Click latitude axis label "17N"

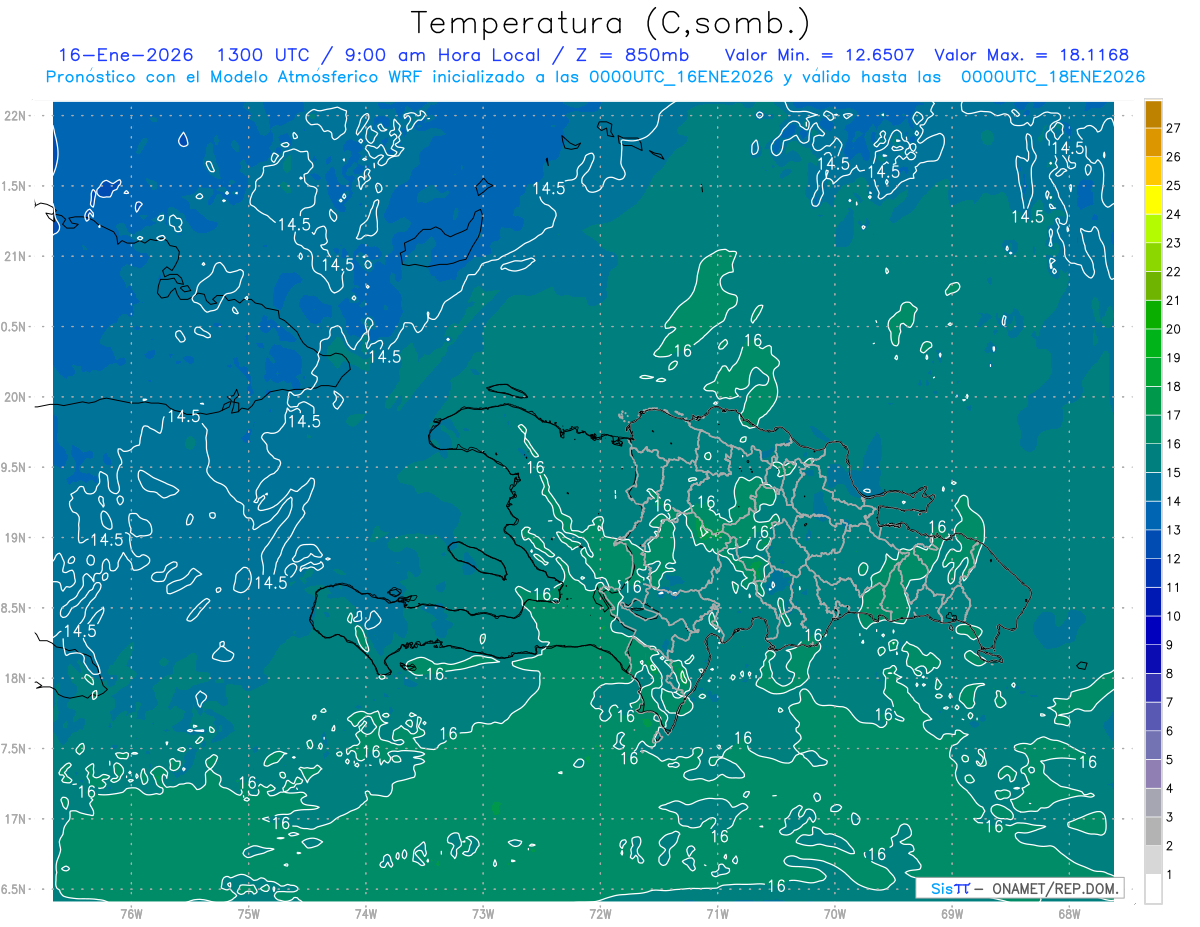[x=14, y=819]
